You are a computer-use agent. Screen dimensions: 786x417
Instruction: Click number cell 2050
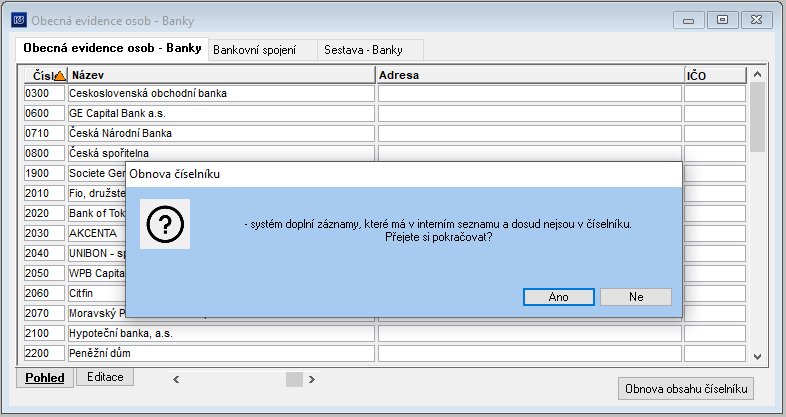click(x=44, y=274)
